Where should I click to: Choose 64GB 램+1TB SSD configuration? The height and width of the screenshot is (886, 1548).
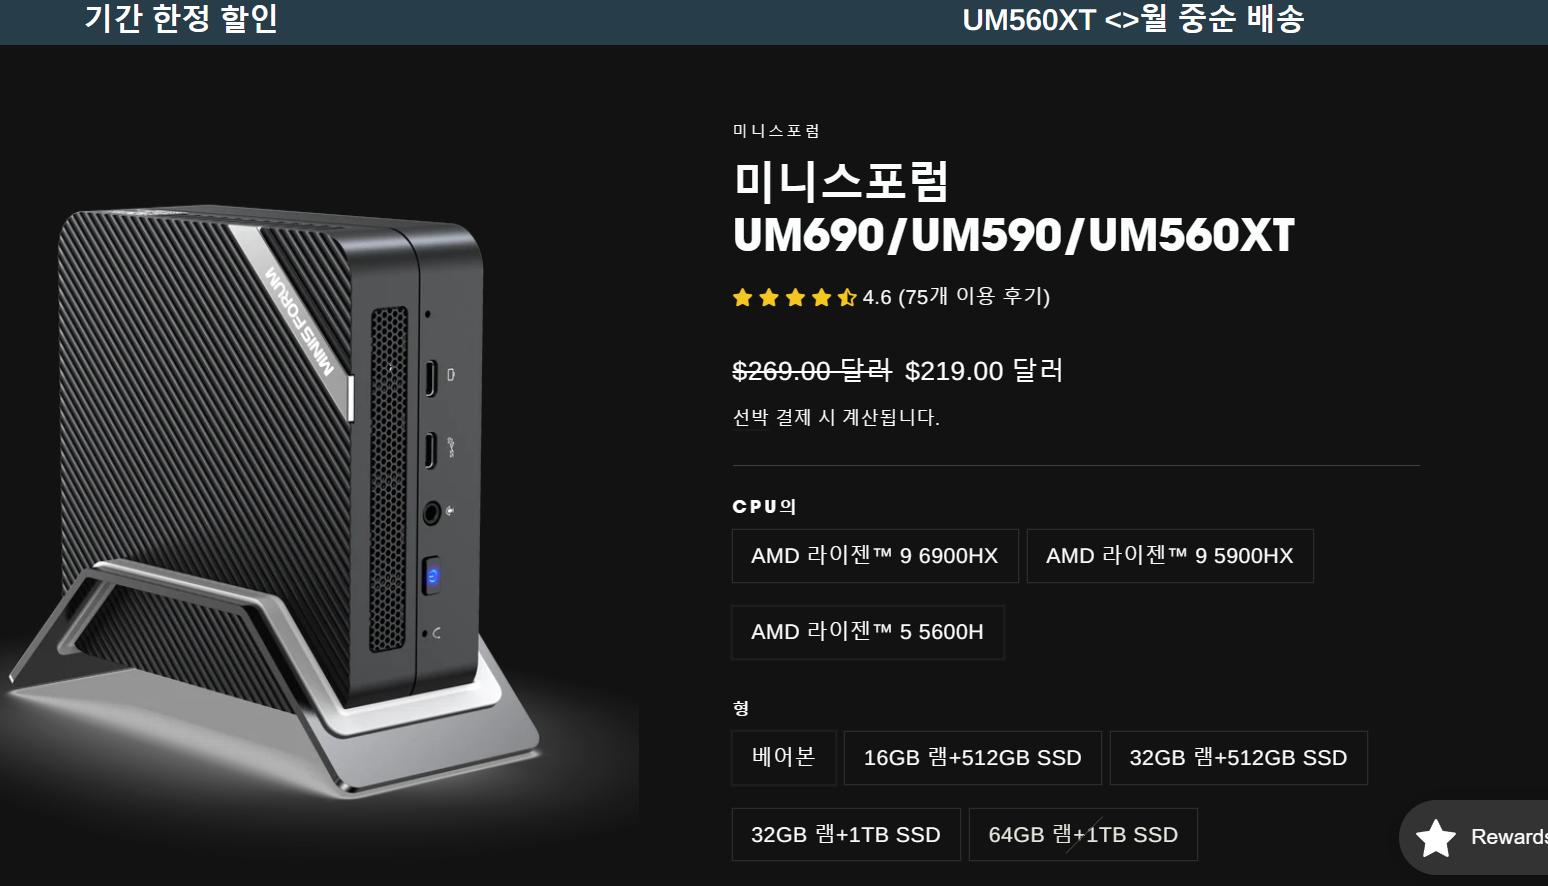click(1083, 834)
